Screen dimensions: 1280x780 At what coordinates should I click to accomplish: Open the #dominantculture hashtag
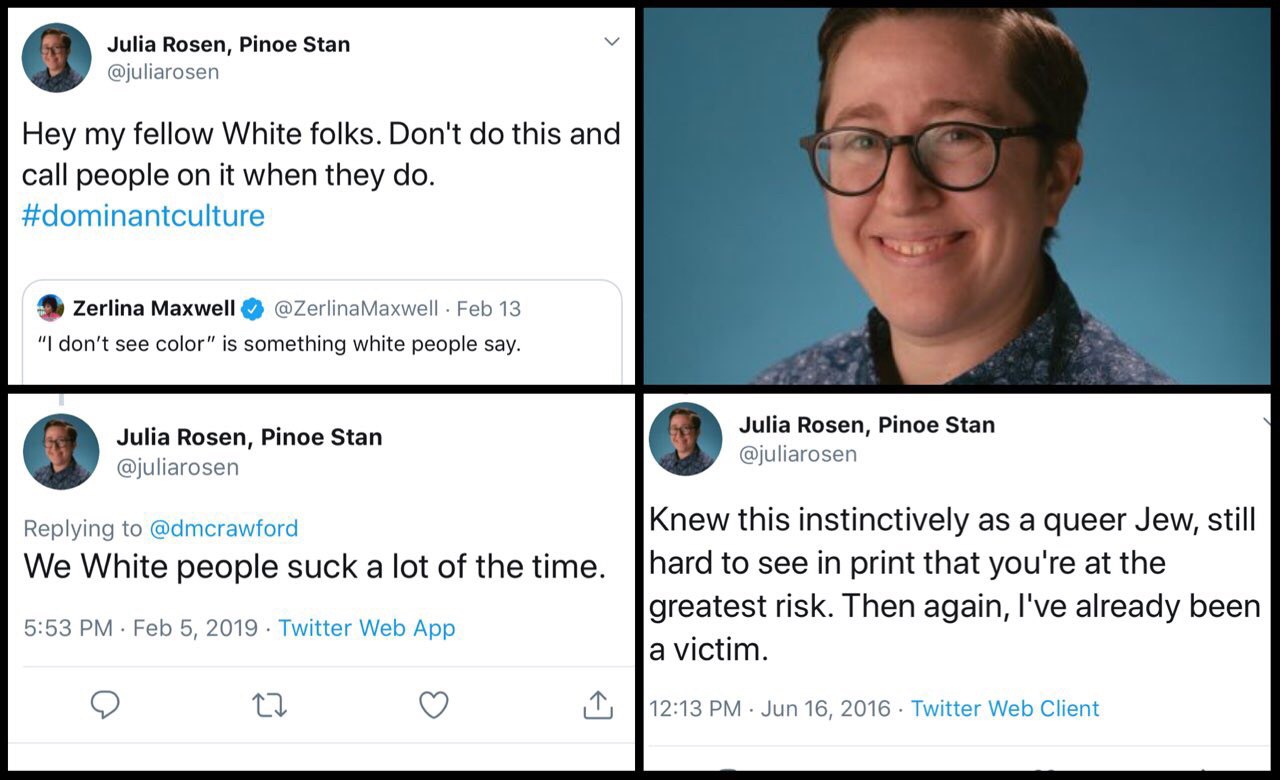143,216
